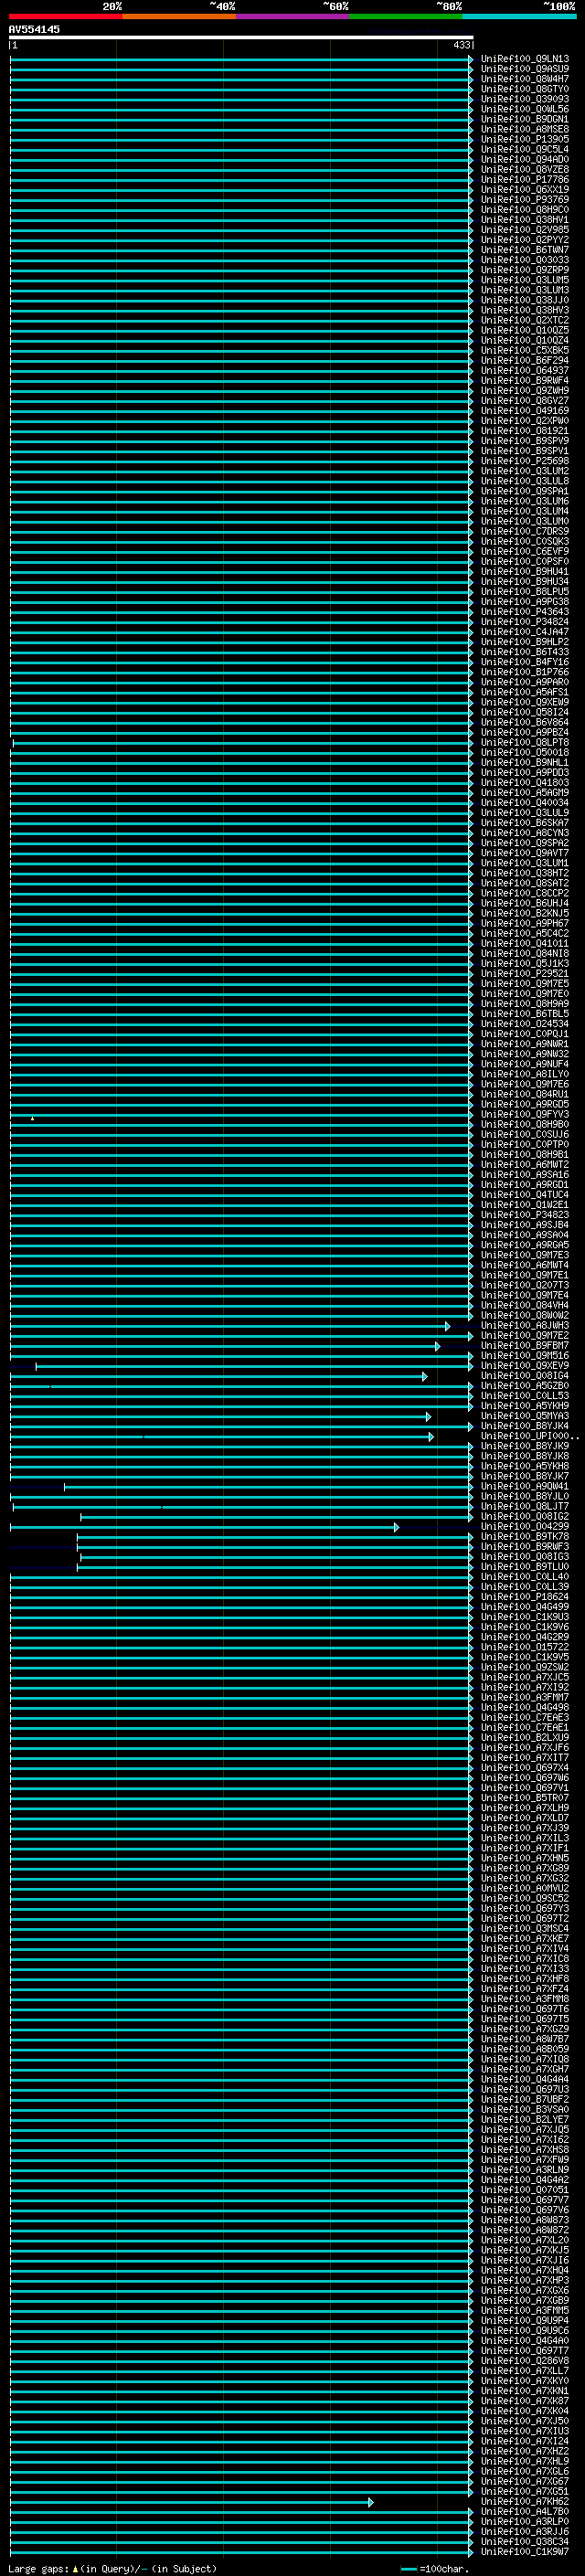Select UniRef100_O50018 label
Image resolution: width=585 pixels, height=2576 pixels.
524,752
